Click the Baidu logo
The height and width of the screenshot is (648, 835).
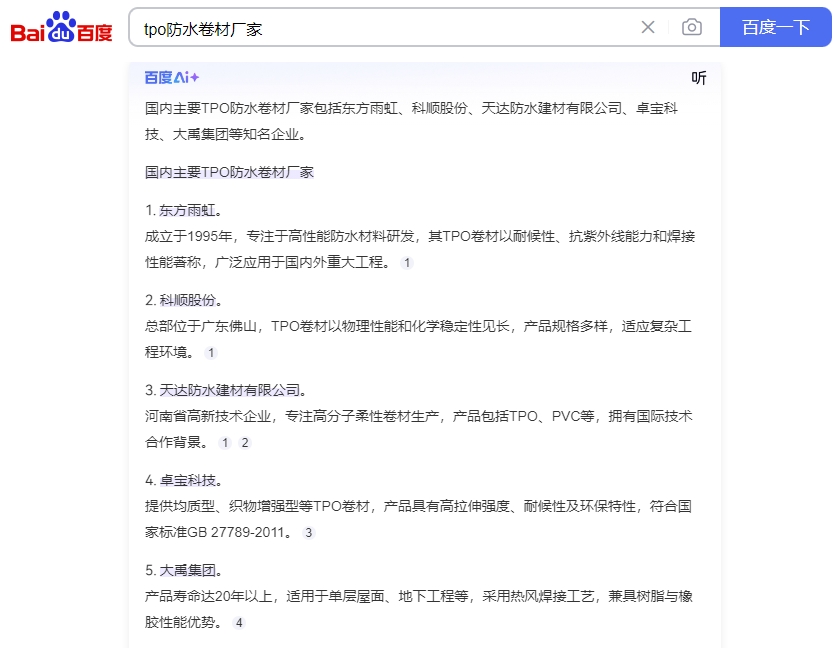click(62, 28)
